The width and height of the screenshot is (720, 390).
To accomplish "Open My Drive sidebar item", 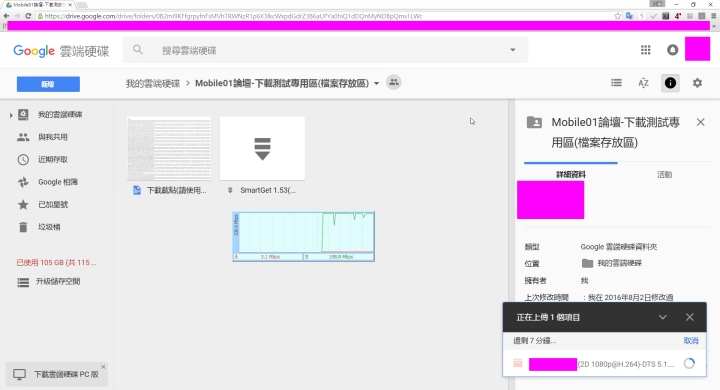I will tap(60, 114).
